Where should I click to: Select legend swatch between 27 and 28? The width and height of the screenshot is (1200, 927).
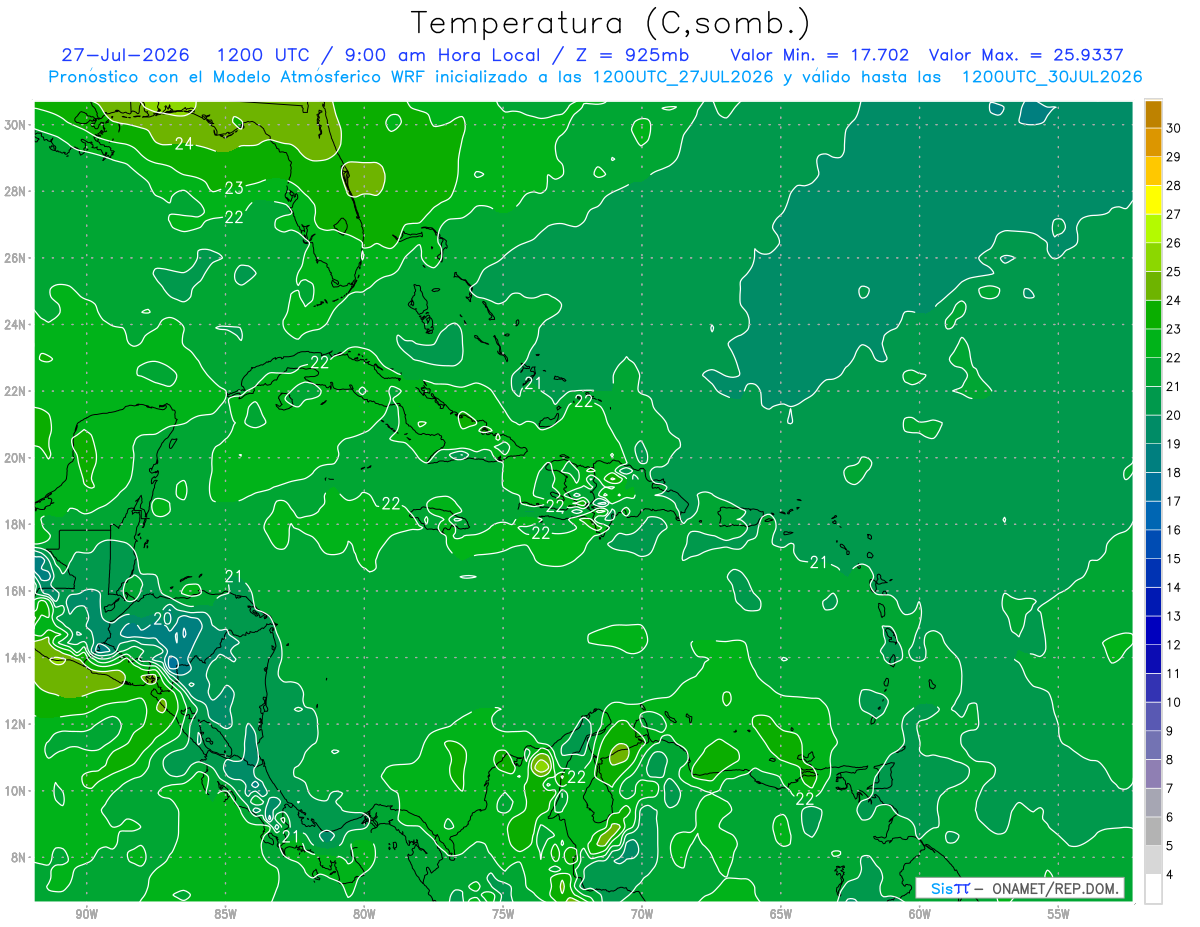coord(1153,200)
